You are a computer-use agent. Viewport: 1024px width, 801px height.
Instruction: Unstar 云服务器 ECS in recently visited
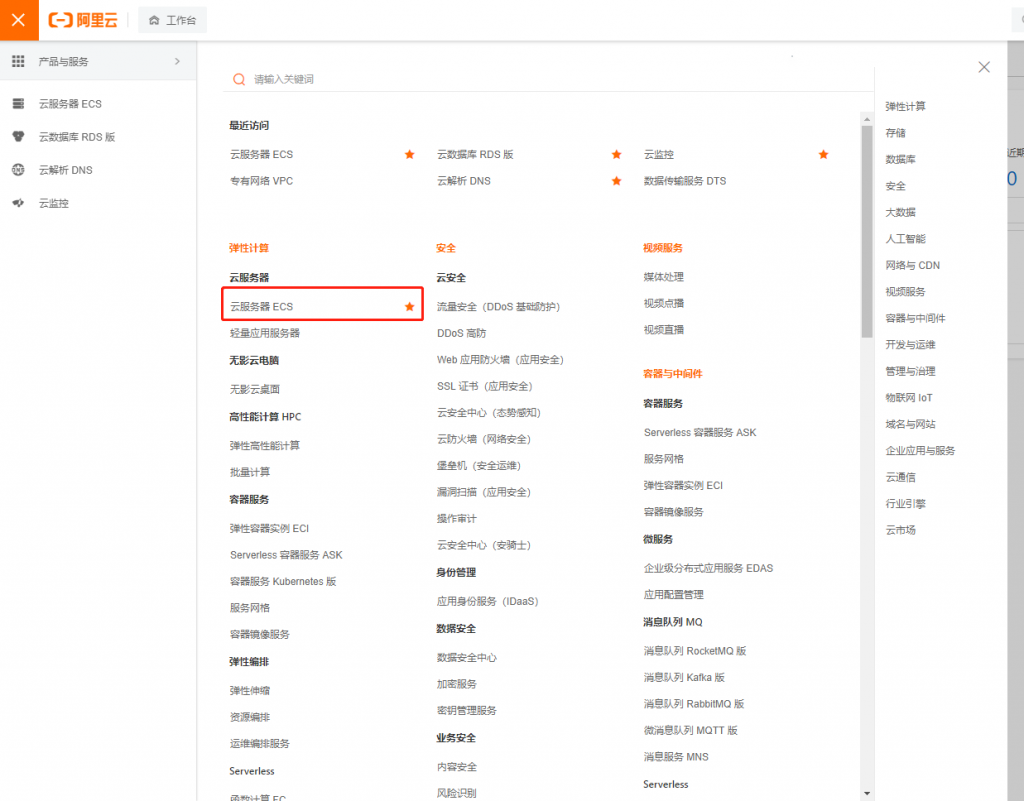coord(409,155)
